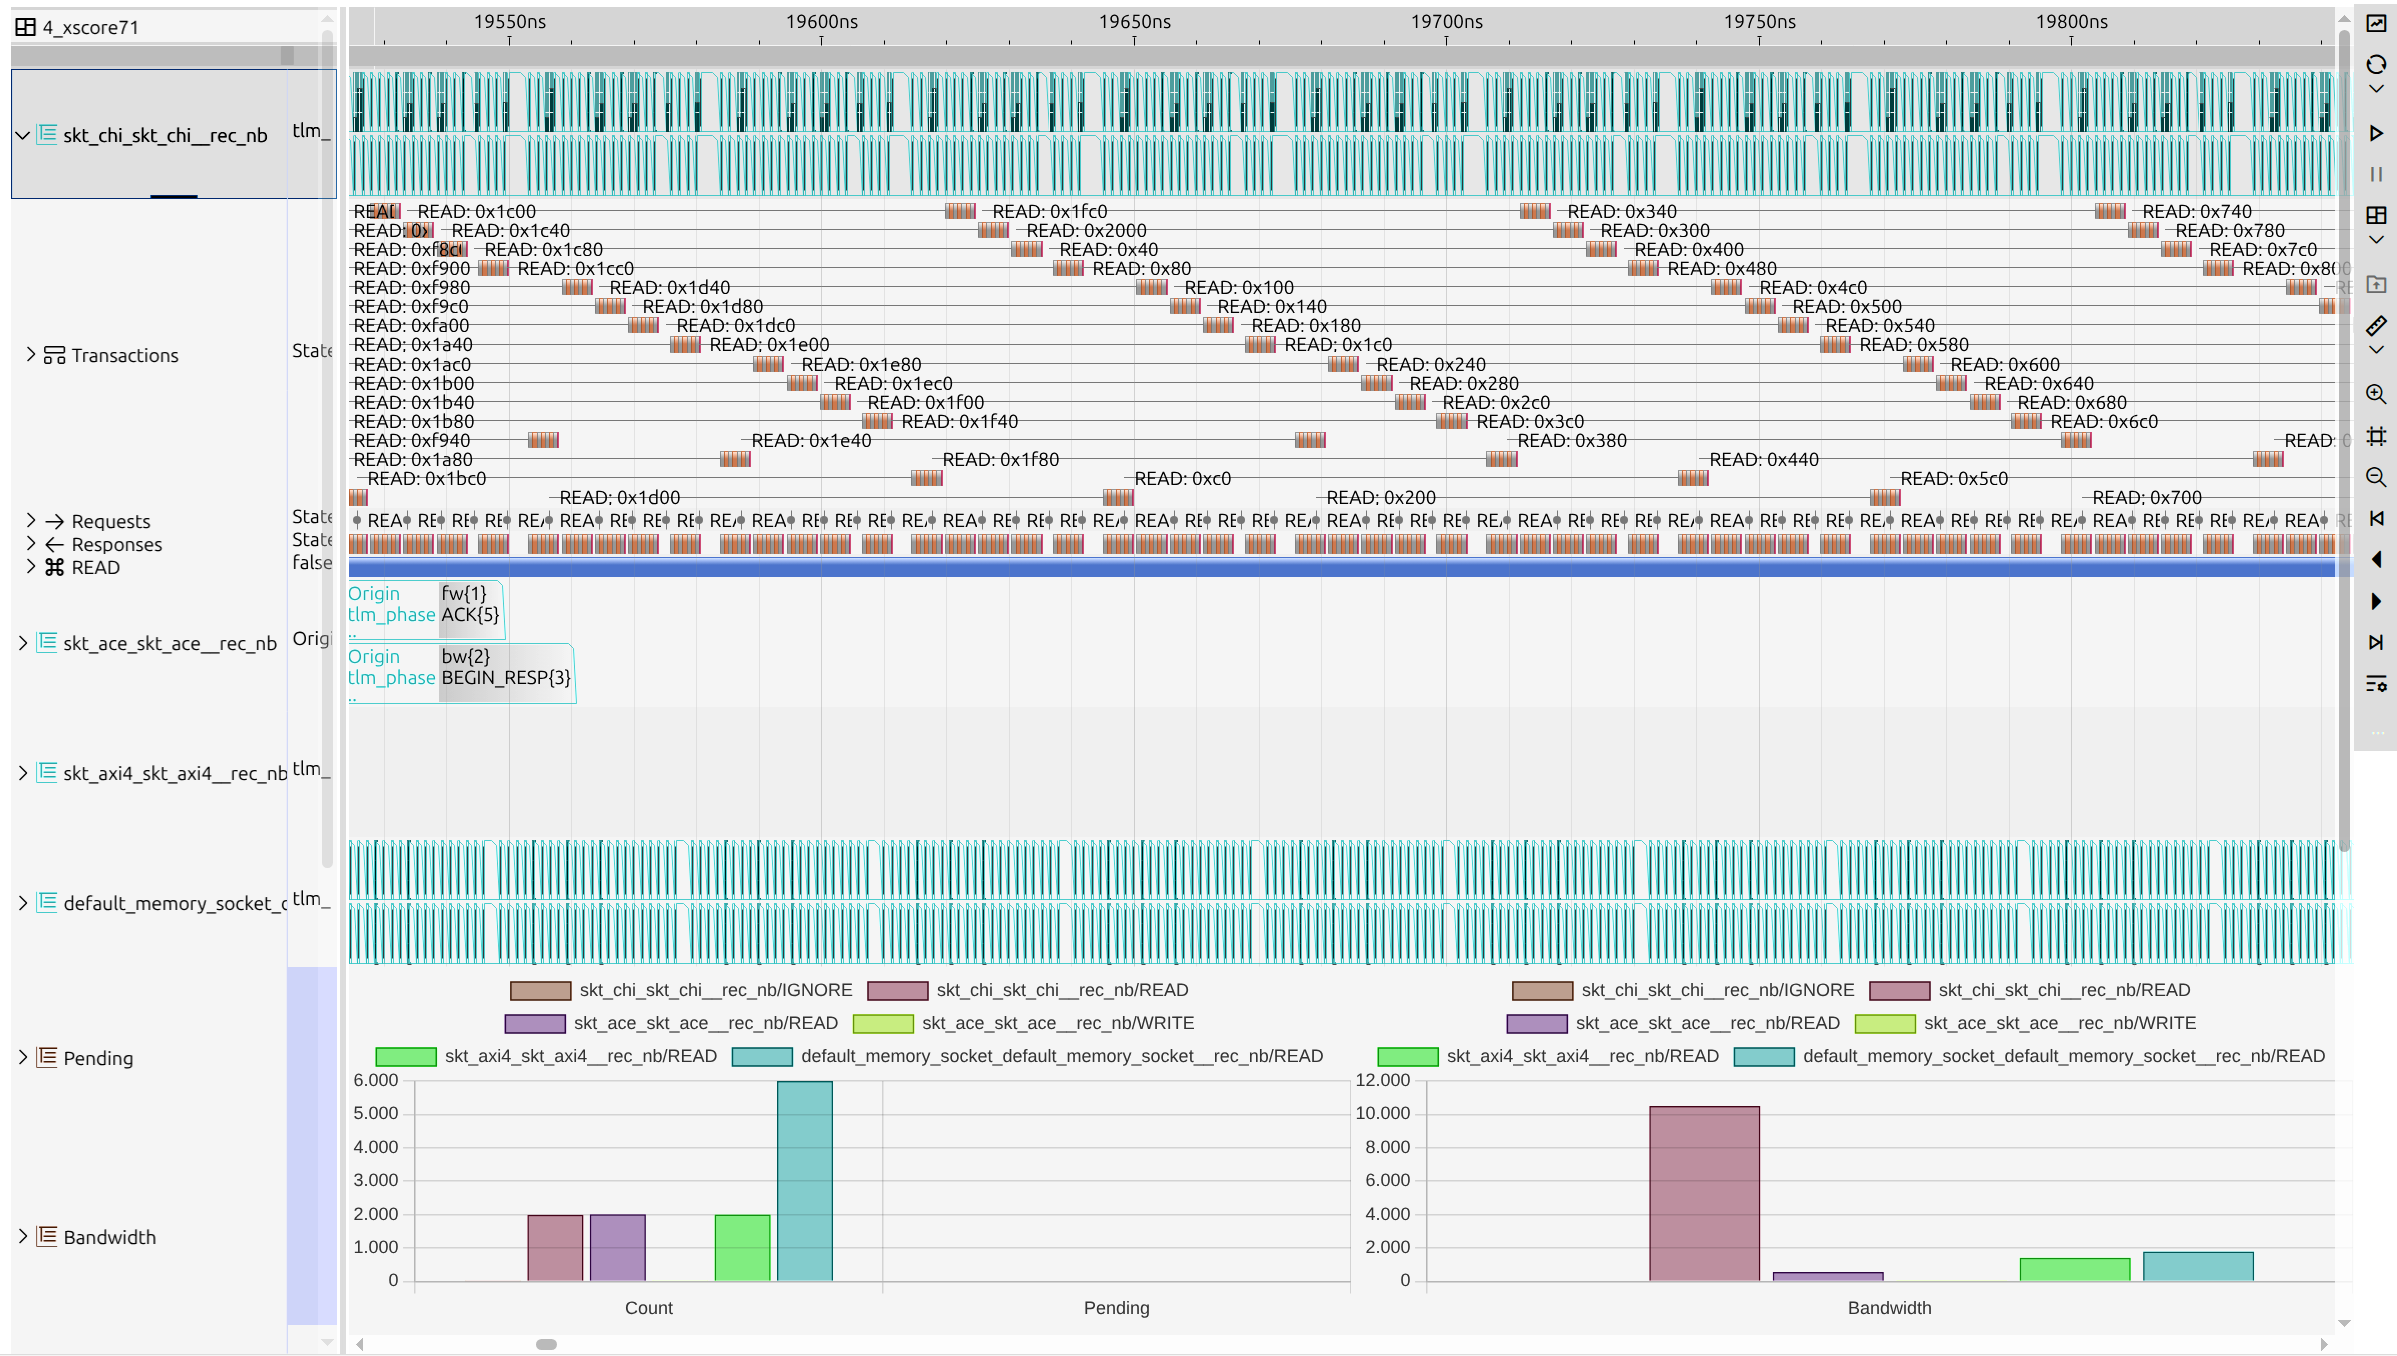Click the refresh/reload icon

(2376, 65)
